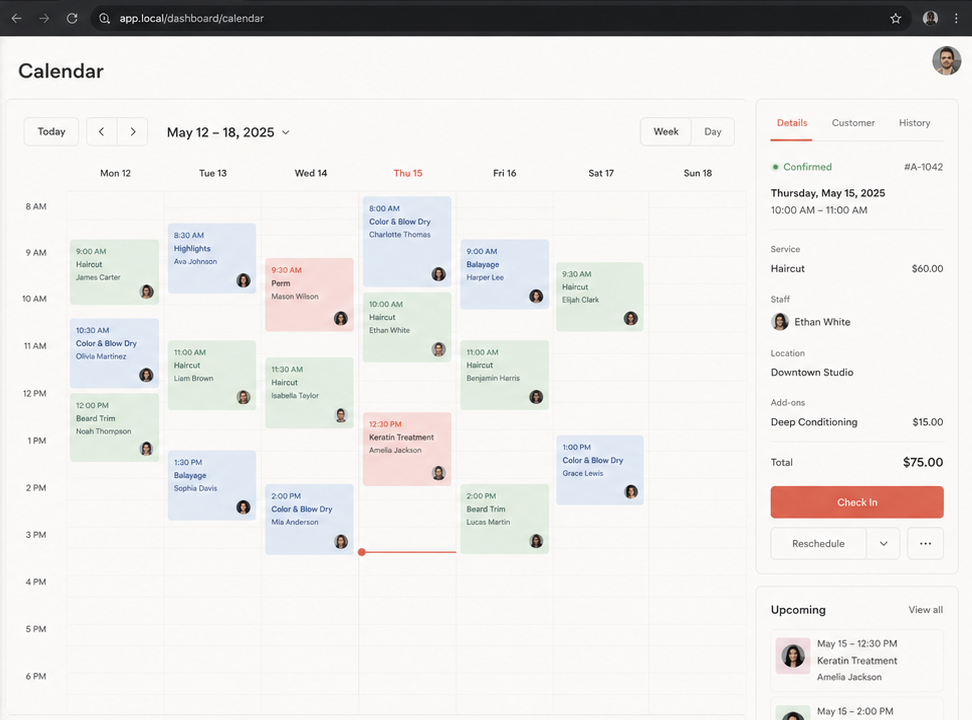Viewport: 972px width, 720px height.
Task: Click the staff avatar on Isabella Taylor appointment
Action: 341,415
